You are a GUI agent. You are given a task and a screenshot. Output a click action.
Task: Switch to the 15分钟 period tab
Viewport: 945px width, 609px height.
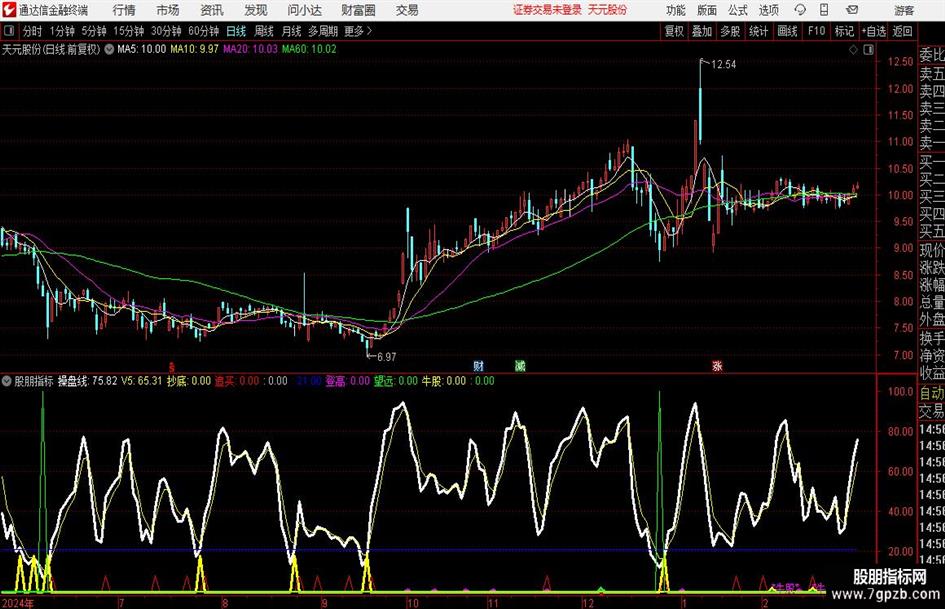129,31
